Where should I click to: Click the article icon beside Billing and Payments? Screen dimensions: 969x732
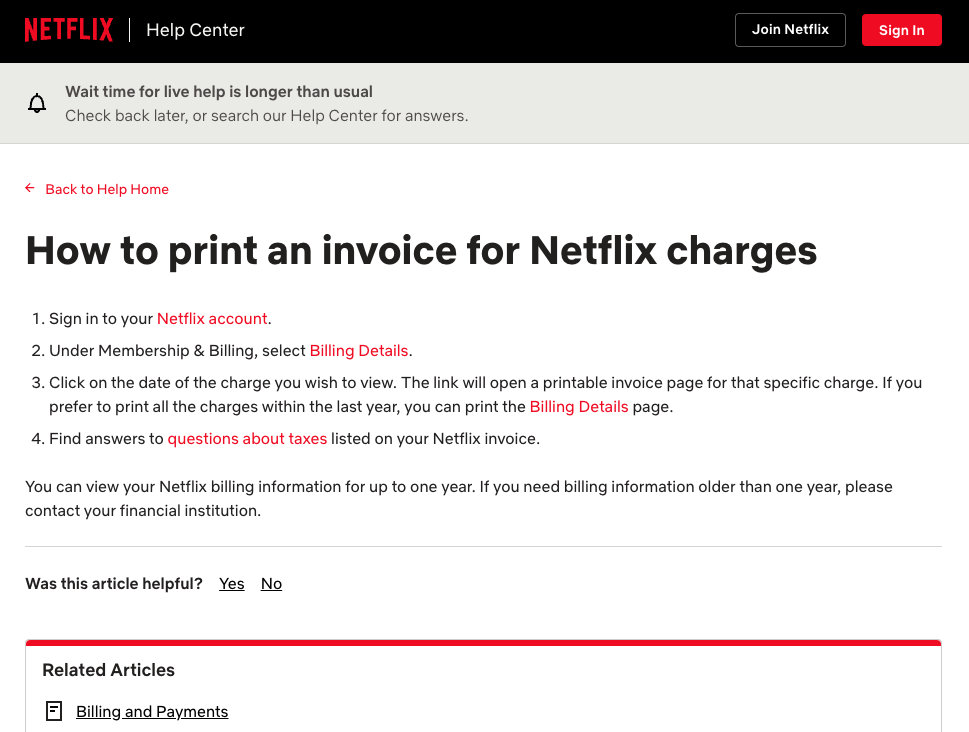pos(54,711)
